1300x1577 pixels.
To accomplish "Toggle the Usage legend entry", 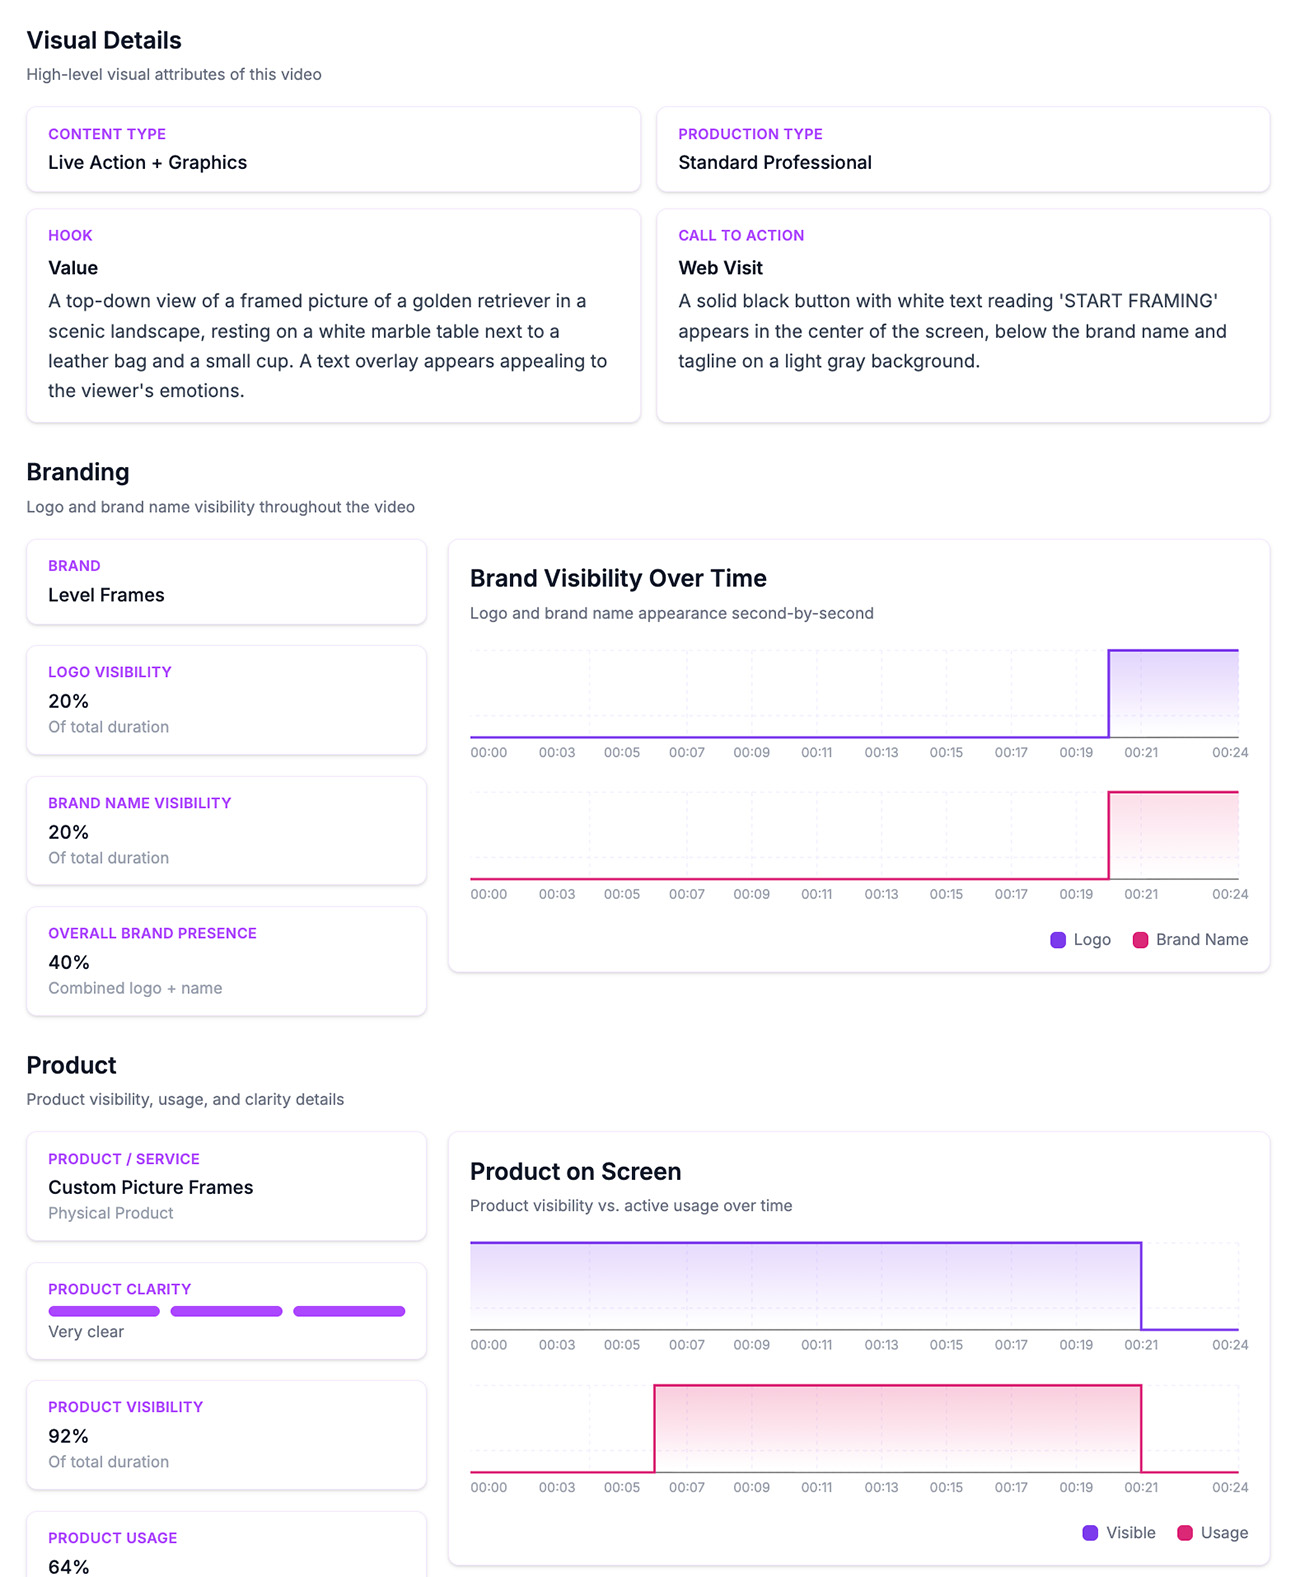I will coord(1212,1533).
